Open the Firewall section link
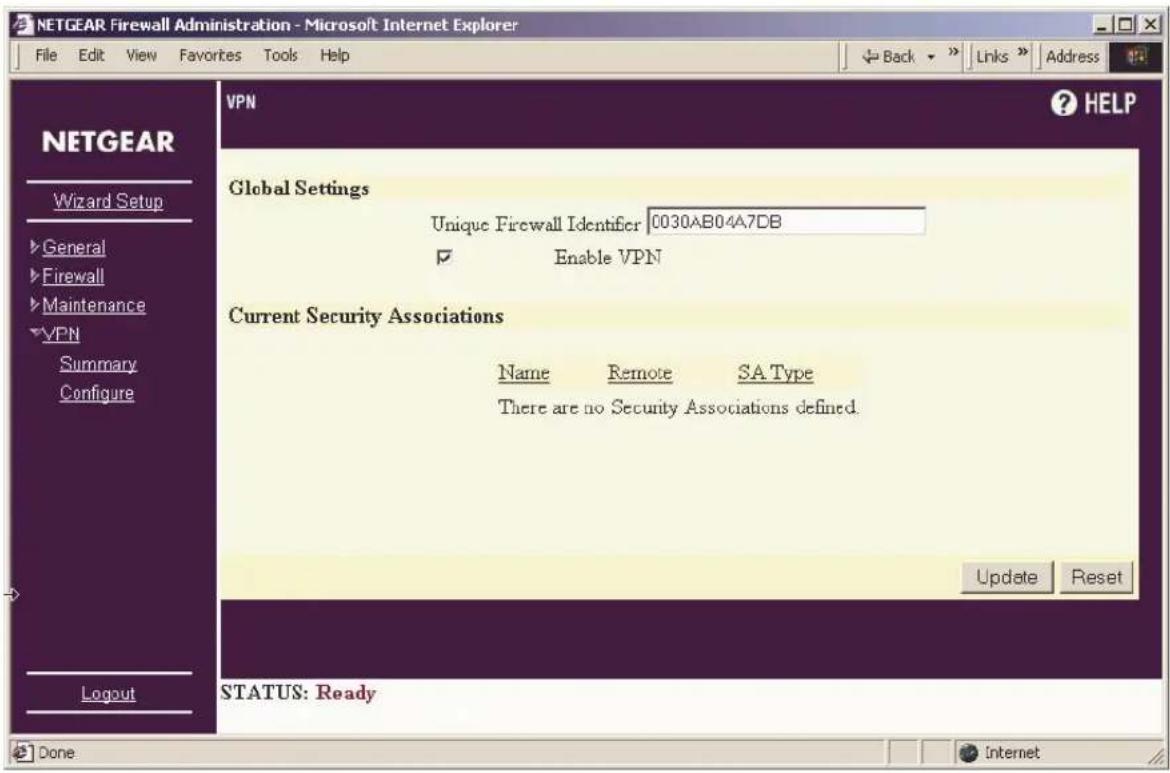Image resolution: width=1170 pixels, height=773 pixels. coord(72,277)
